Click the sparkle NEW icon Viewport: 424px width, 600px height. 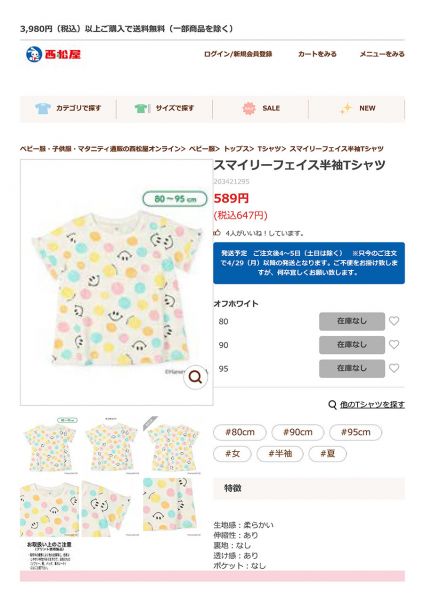[346, 109]
